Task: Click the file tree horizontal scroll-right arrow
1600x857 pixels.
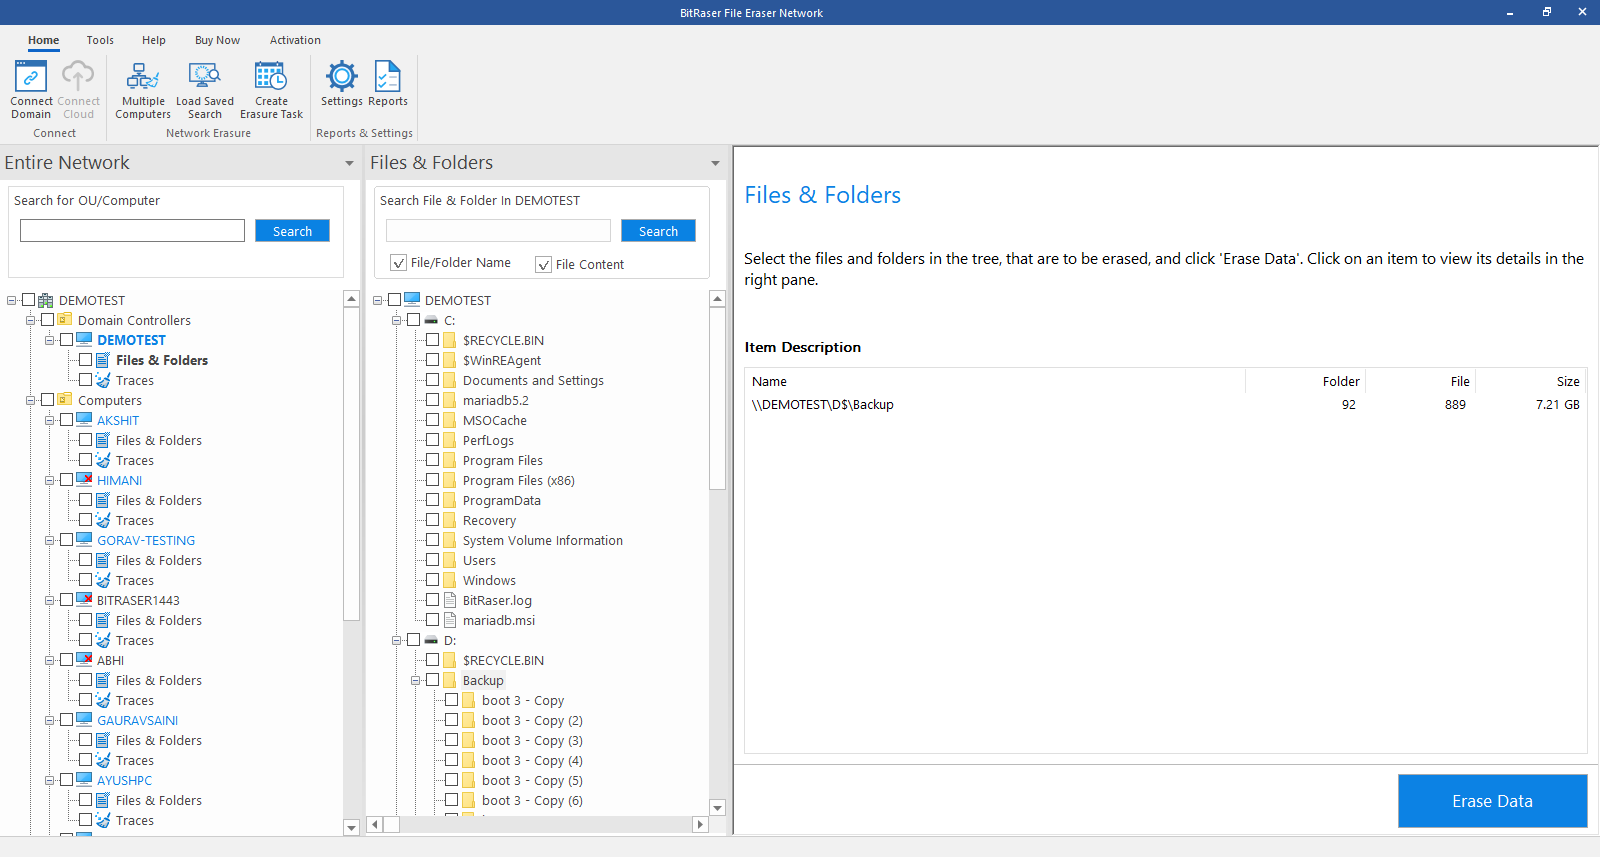Action: click(700, 825)
